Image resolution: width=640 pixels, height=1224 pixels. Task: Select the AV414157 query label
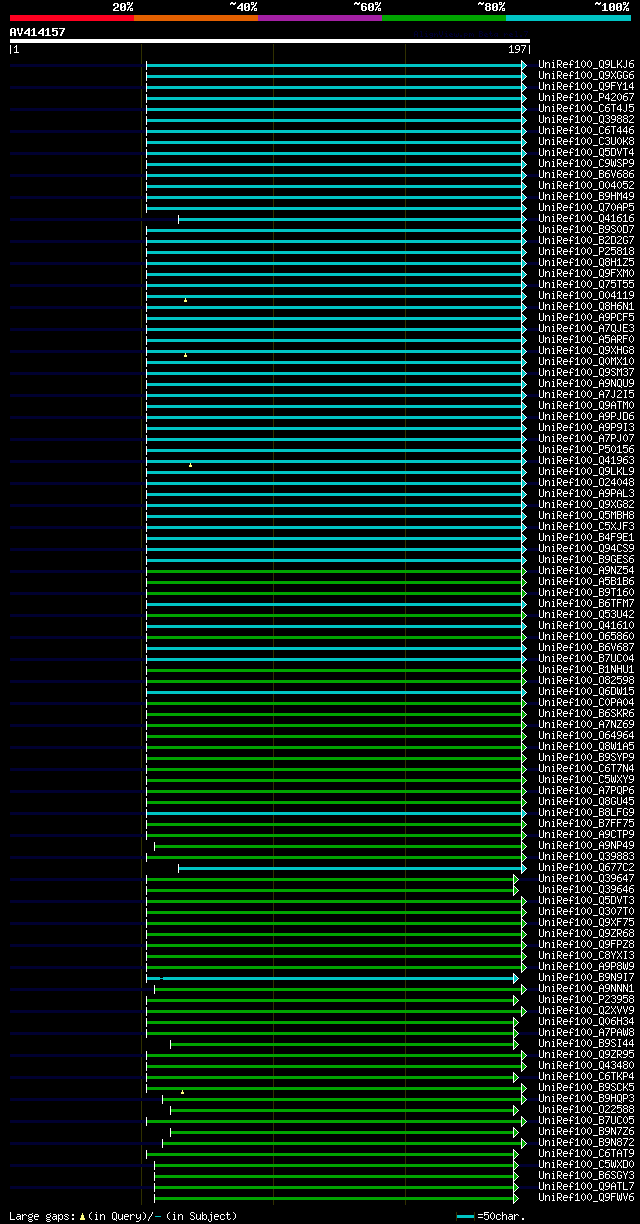[38, 32]
